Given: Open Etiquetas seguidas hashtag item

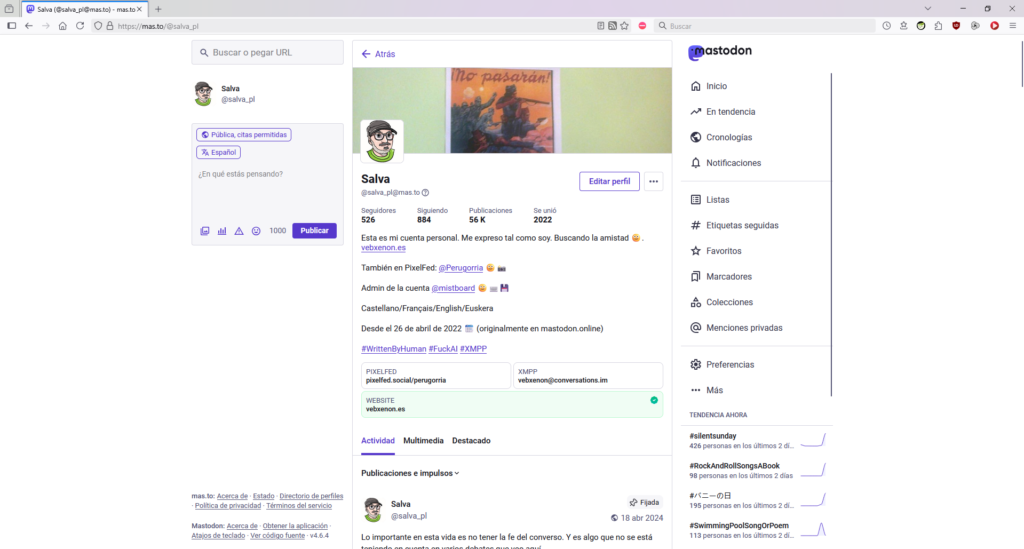Looking at the screenshot, I should point(734,225).
